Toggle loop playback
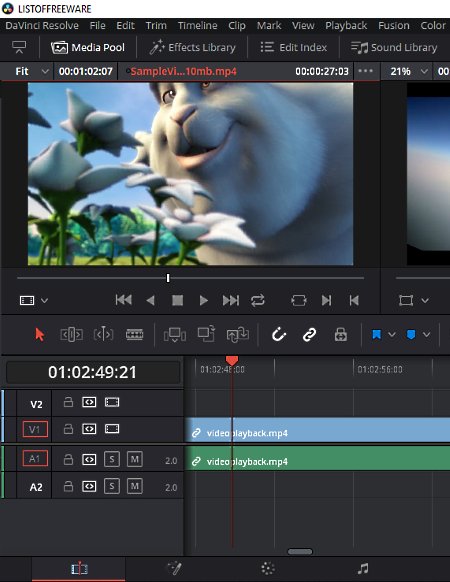Image resolution: width=450 pixels, height=582 pixels. pos(258,300)
